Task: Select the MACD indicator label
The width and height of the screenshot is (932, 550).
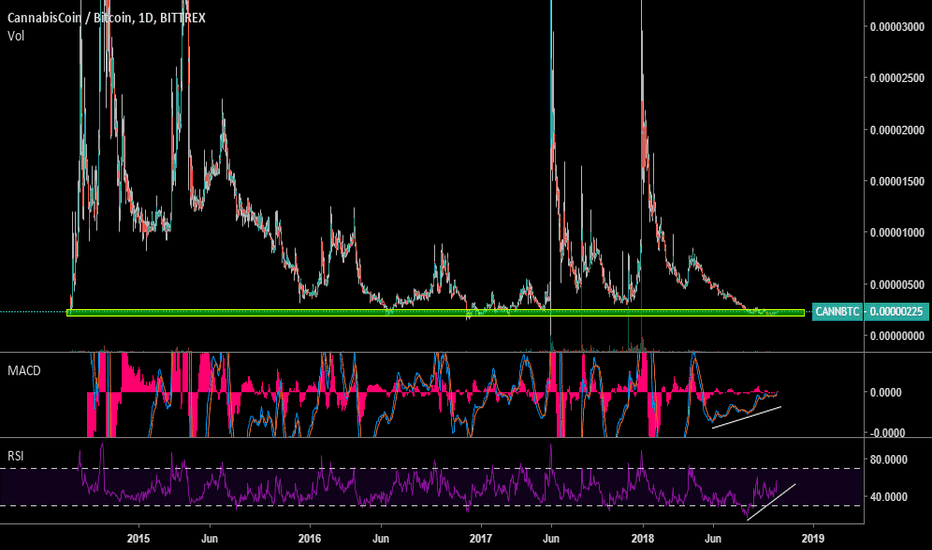Action: [x=24, y=370]
